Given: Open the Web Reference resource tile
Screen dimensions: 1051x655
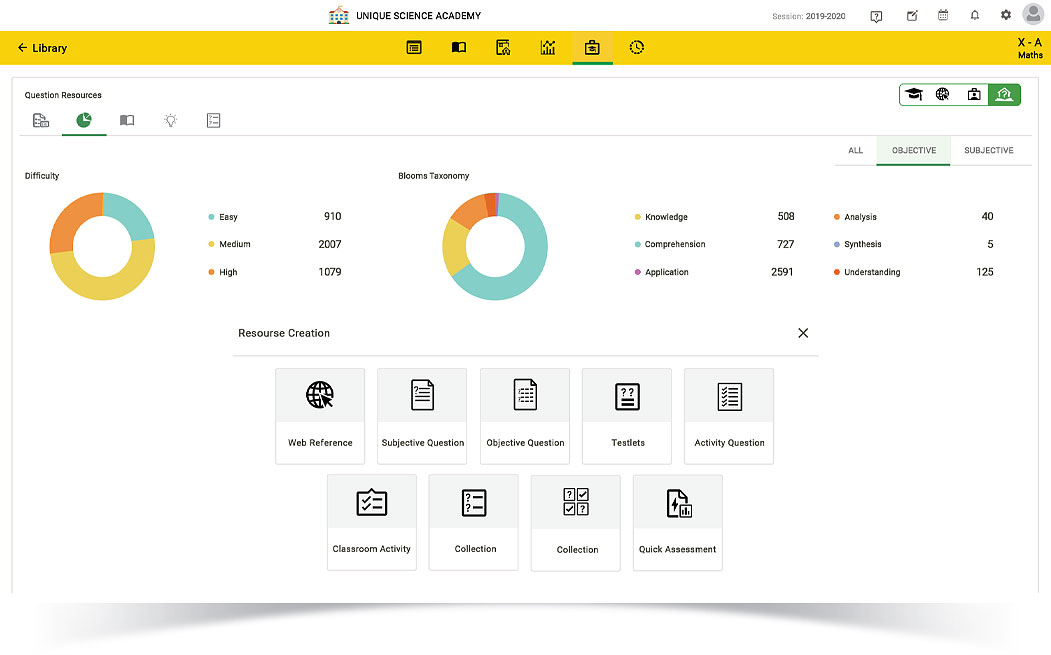Looking at the screenshot, I should coord(320,415).
